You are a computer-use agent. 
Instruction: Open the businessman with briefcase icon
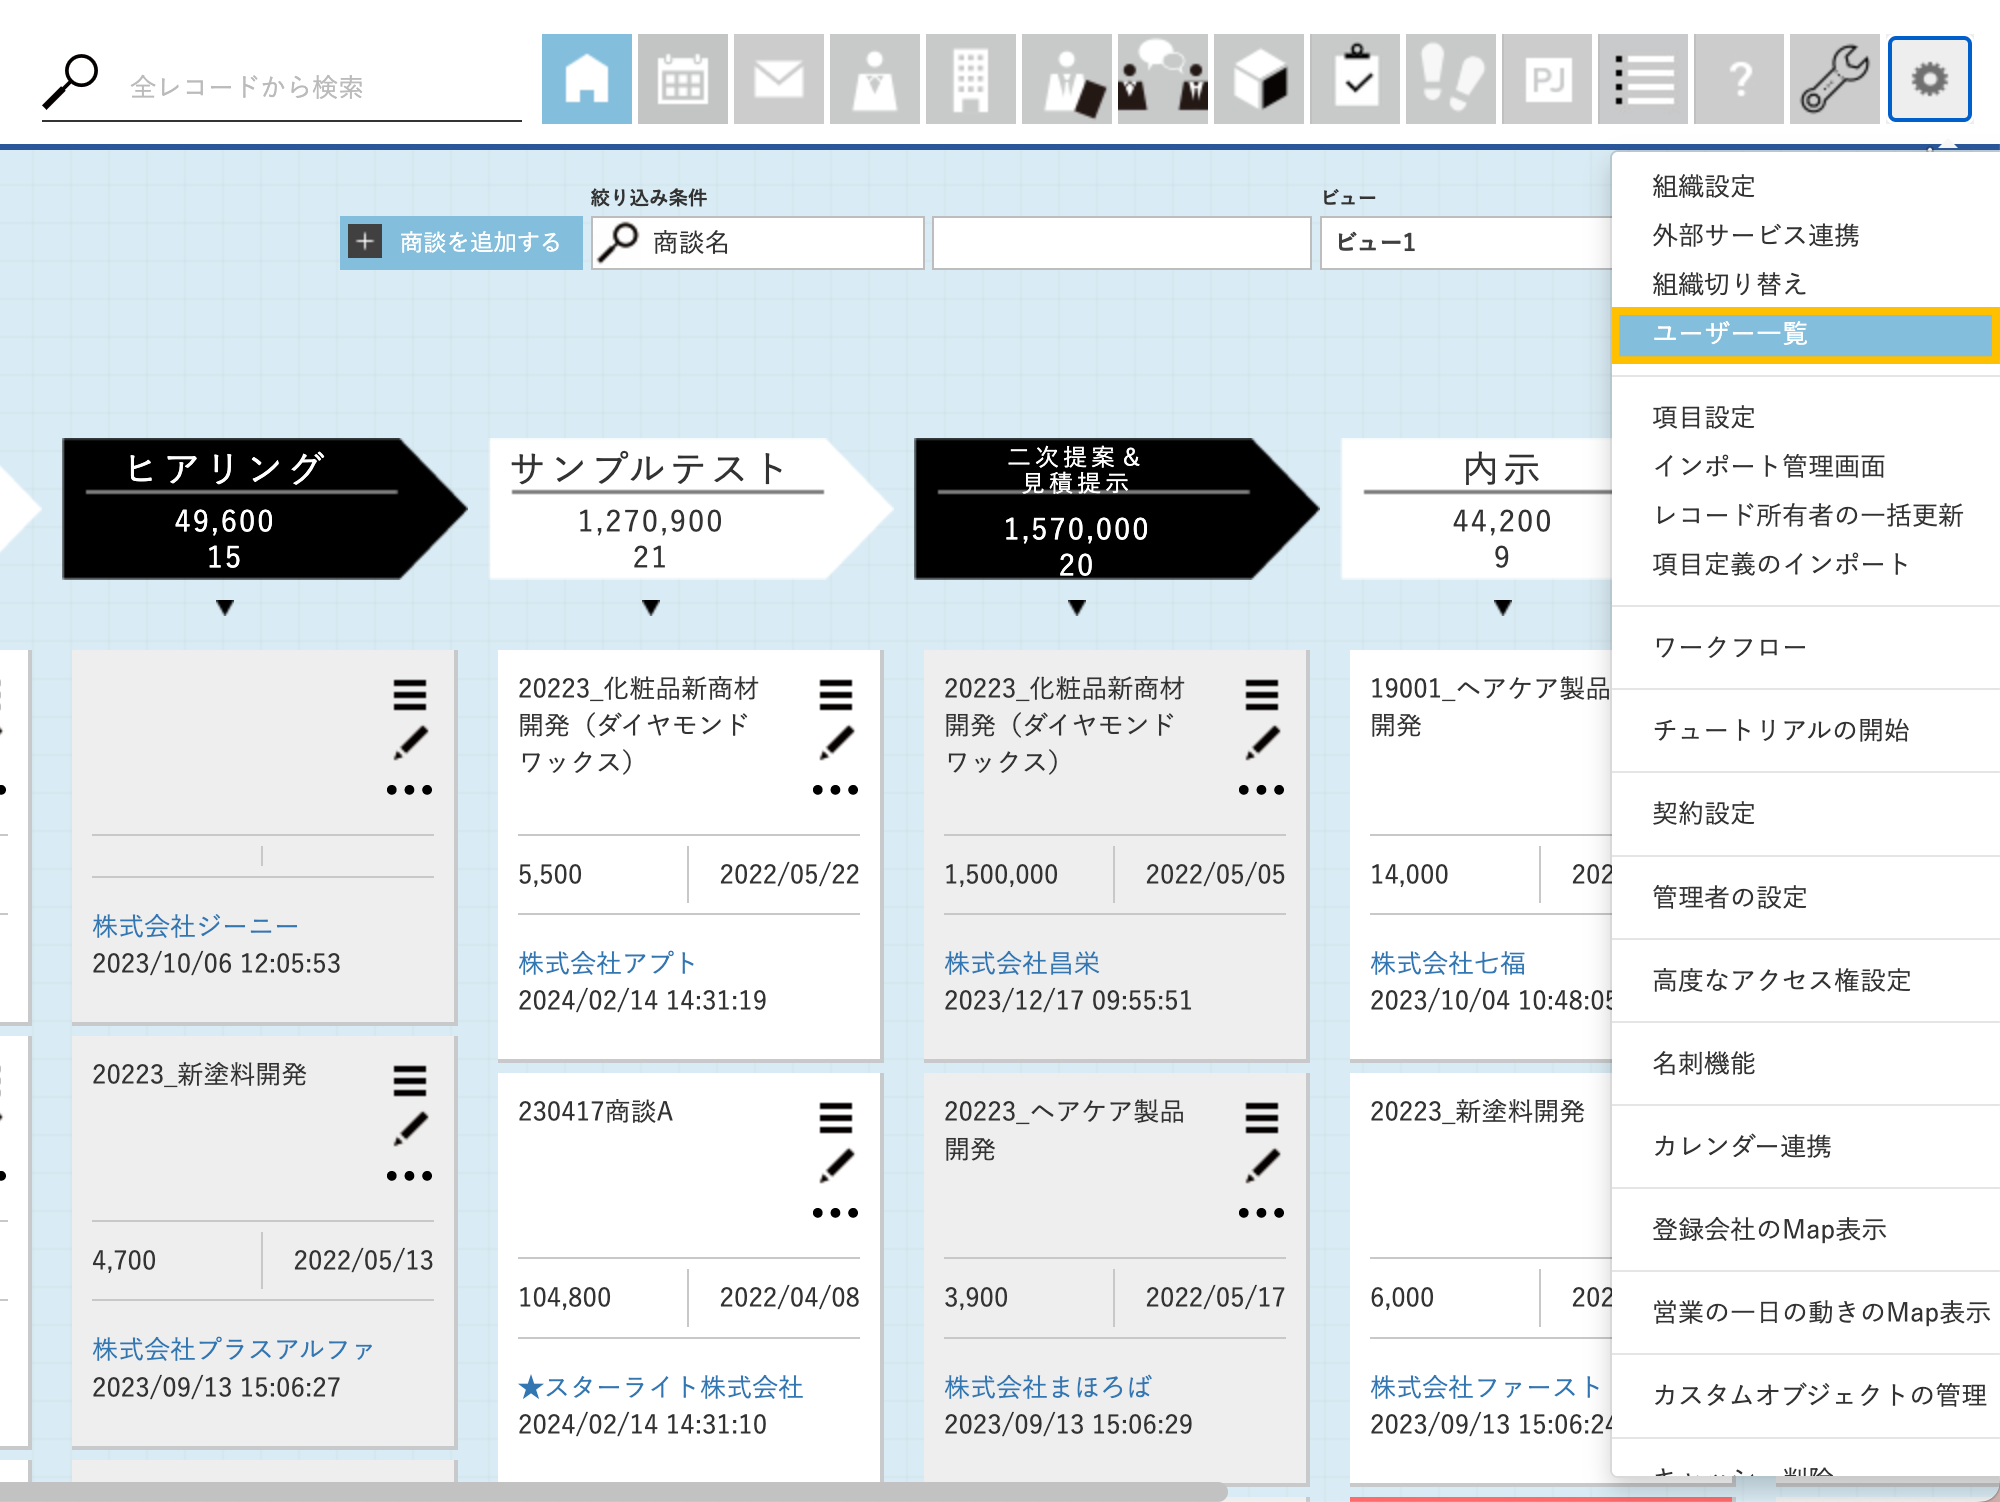pyautogui.click(x=1066, y=79)
